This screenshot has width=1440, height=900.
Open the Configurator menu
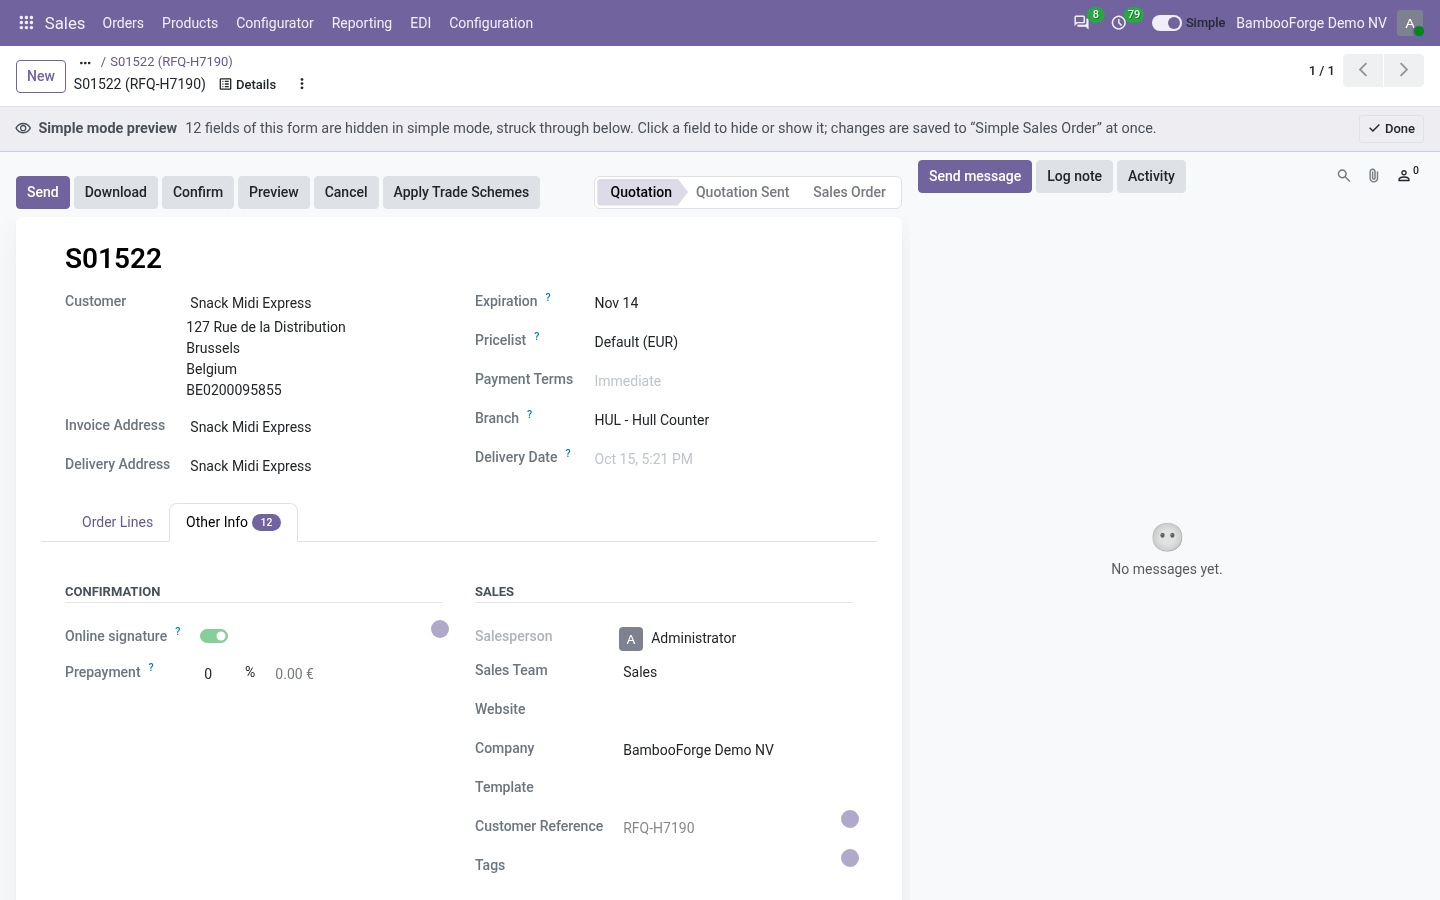click(x=275, y=23)
